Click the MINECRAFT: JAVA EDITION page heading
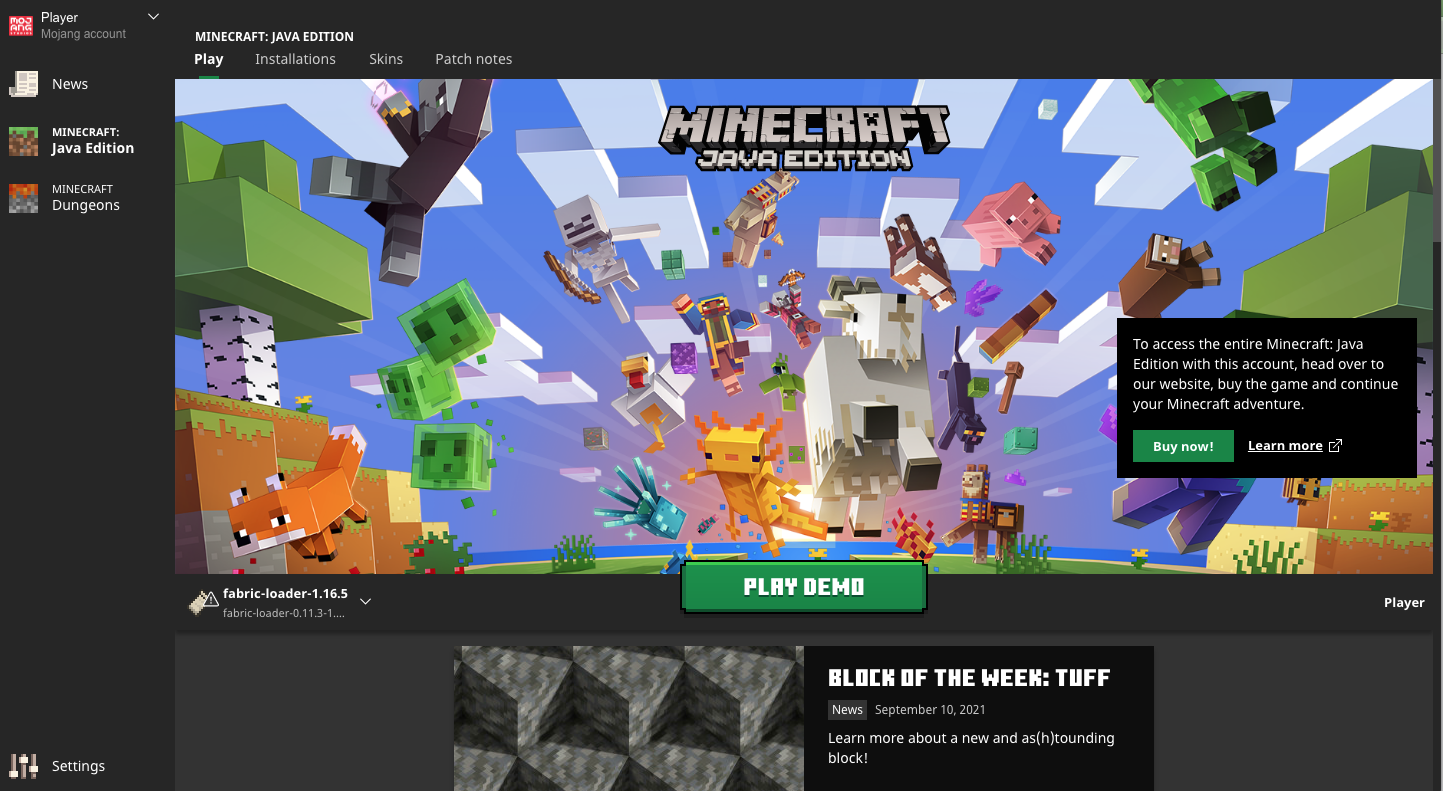This screenshot has width=1443, height=791. (x=274, y=37)
